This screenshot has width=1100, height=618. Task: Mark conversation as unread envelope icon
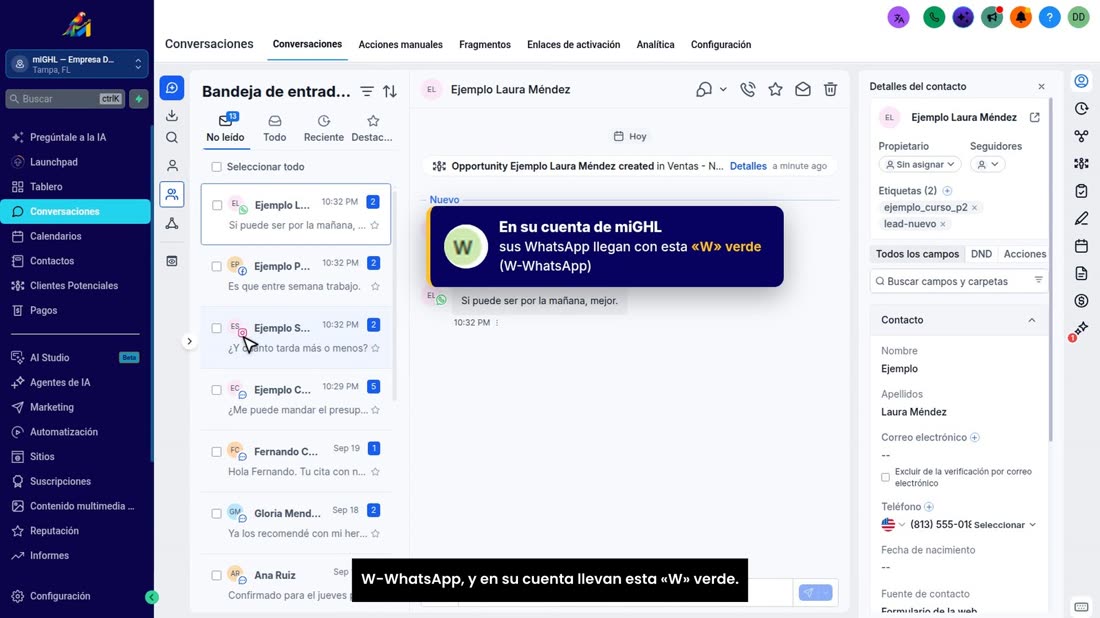(x=803, y=89)
